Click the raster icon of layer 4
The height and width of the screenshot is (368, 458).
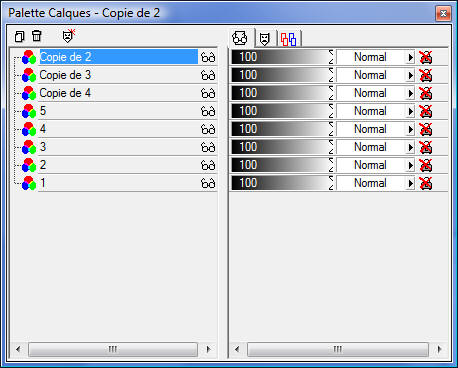pos(29,129)
